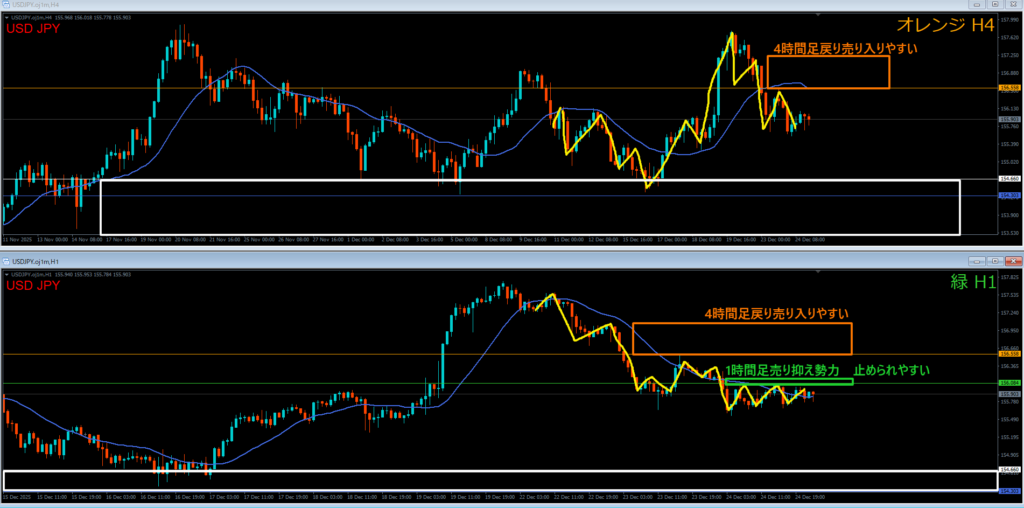Minimize the USDJPY H1 chart window
This screenshot has width=1024, height=508.
[977, 261]
